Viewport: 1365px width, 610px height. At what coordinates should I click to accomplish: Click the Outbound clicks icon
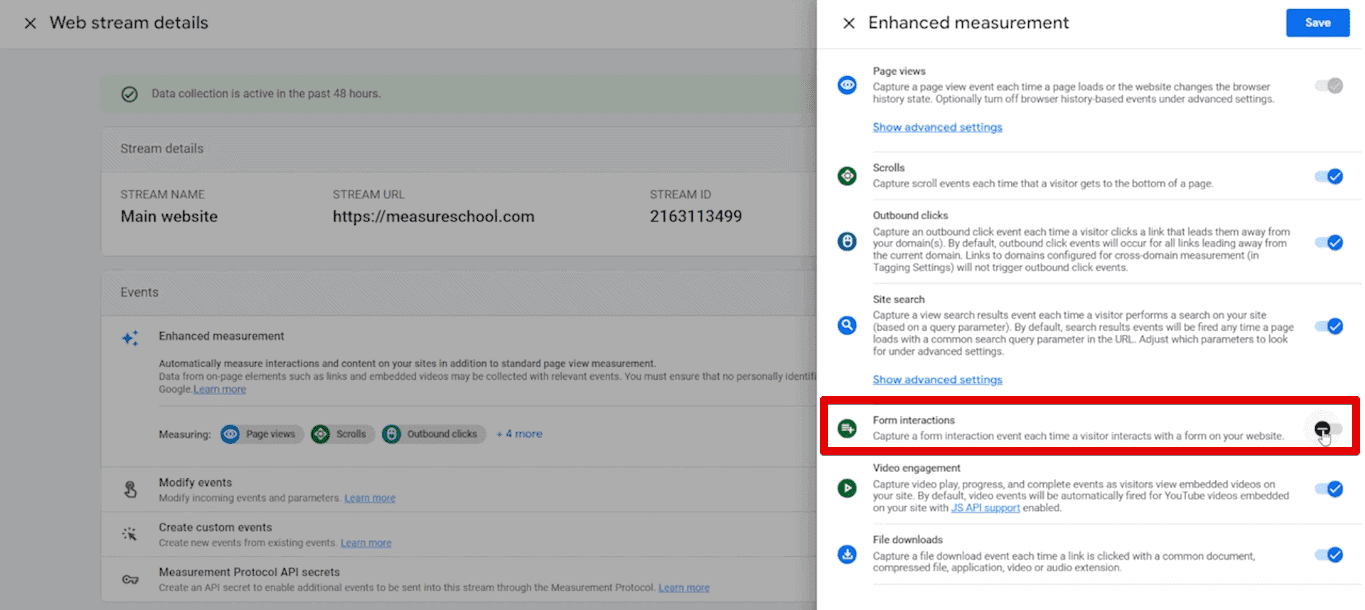[846, 242]
